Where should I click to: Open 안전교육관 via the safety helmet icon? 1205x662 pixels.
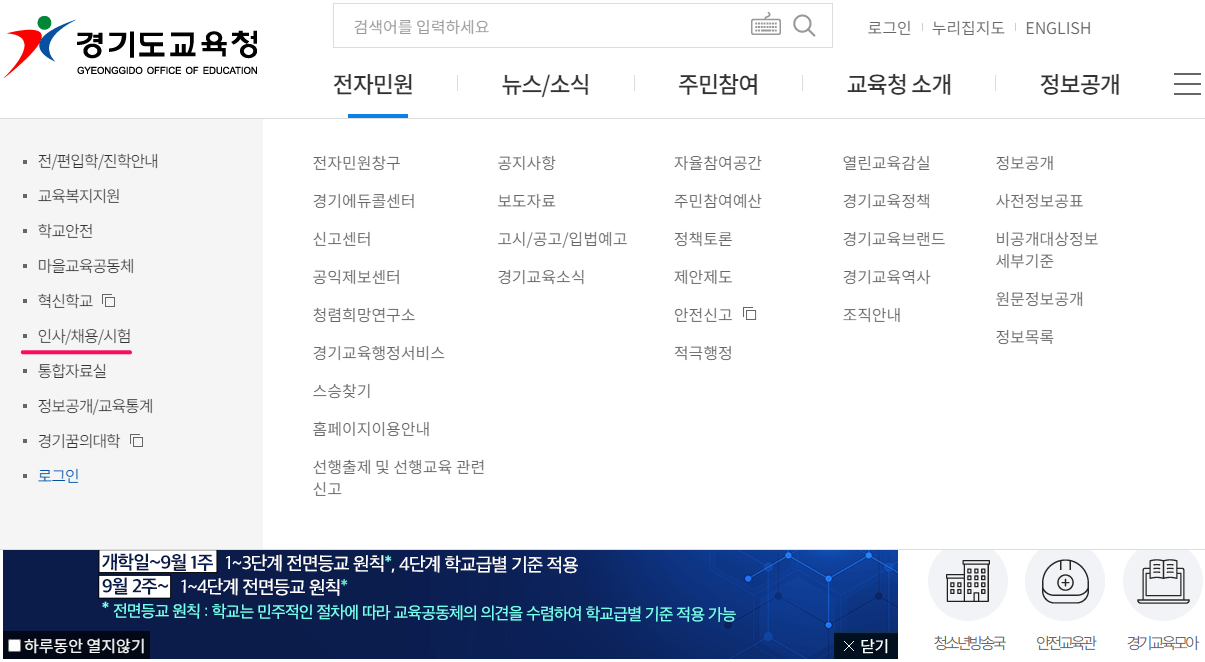(1064, 583)
